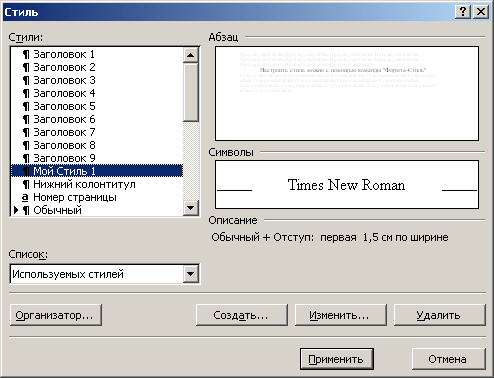Click the paragraph icon beside Заголовок 1
494x378 pixels.
click(x=26, y=54)
